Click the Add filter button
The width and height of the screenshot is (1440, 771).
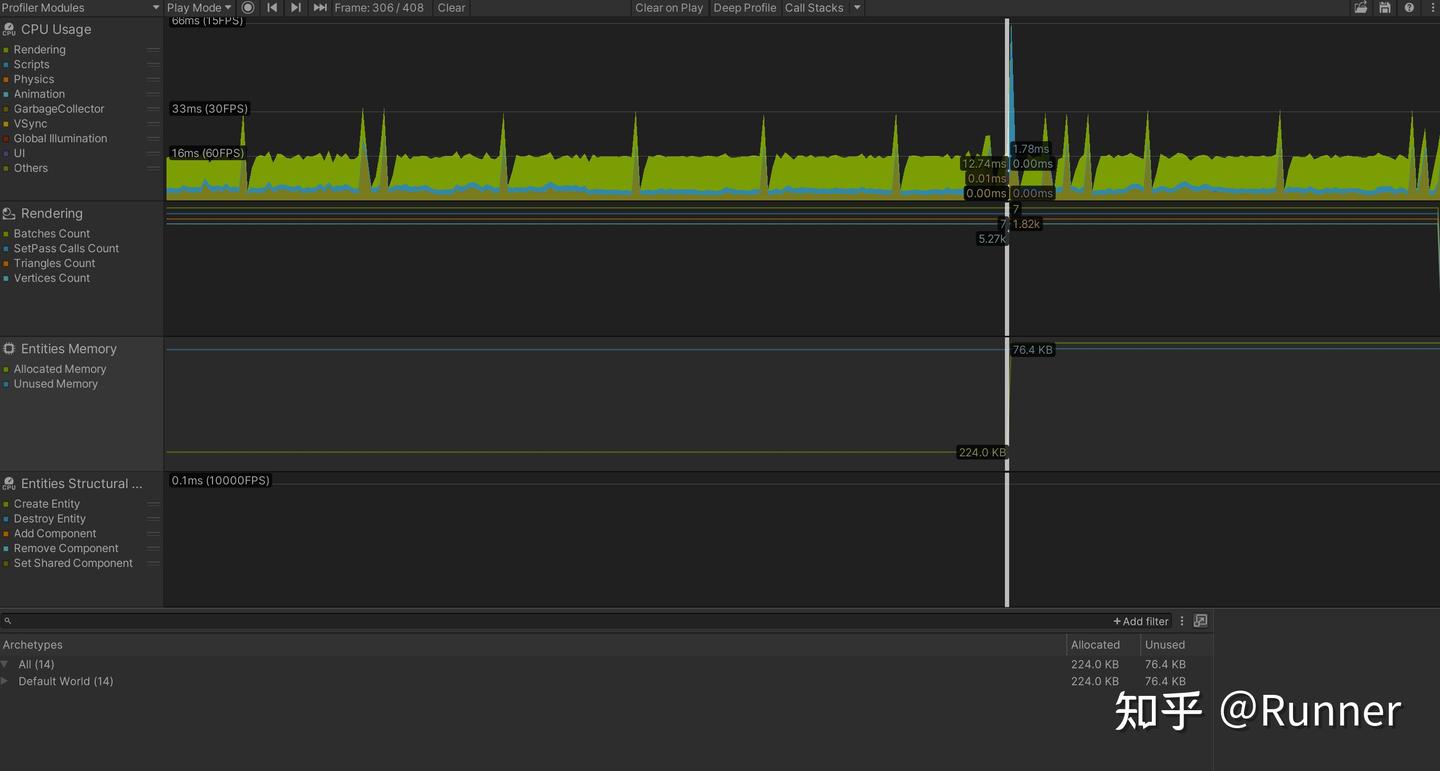1141,621
